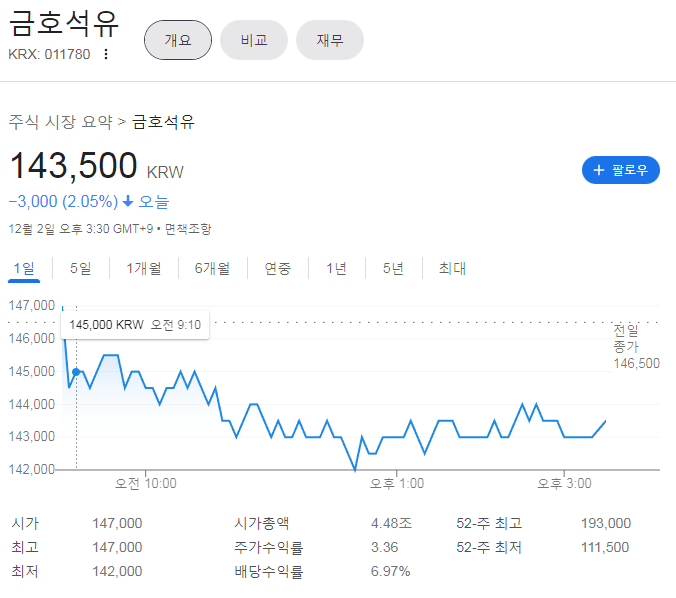Click the KRX: 011780 ticker text
Viewport: 676px width, 598px height.
(49, 54)
